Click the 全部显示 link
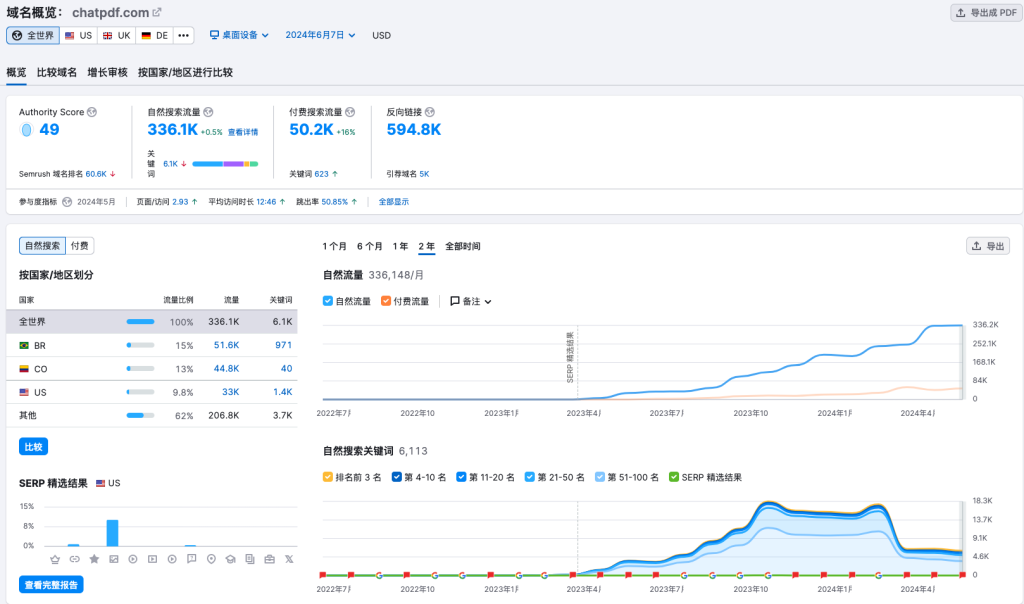1024x604 pixels. coord(394,202)
